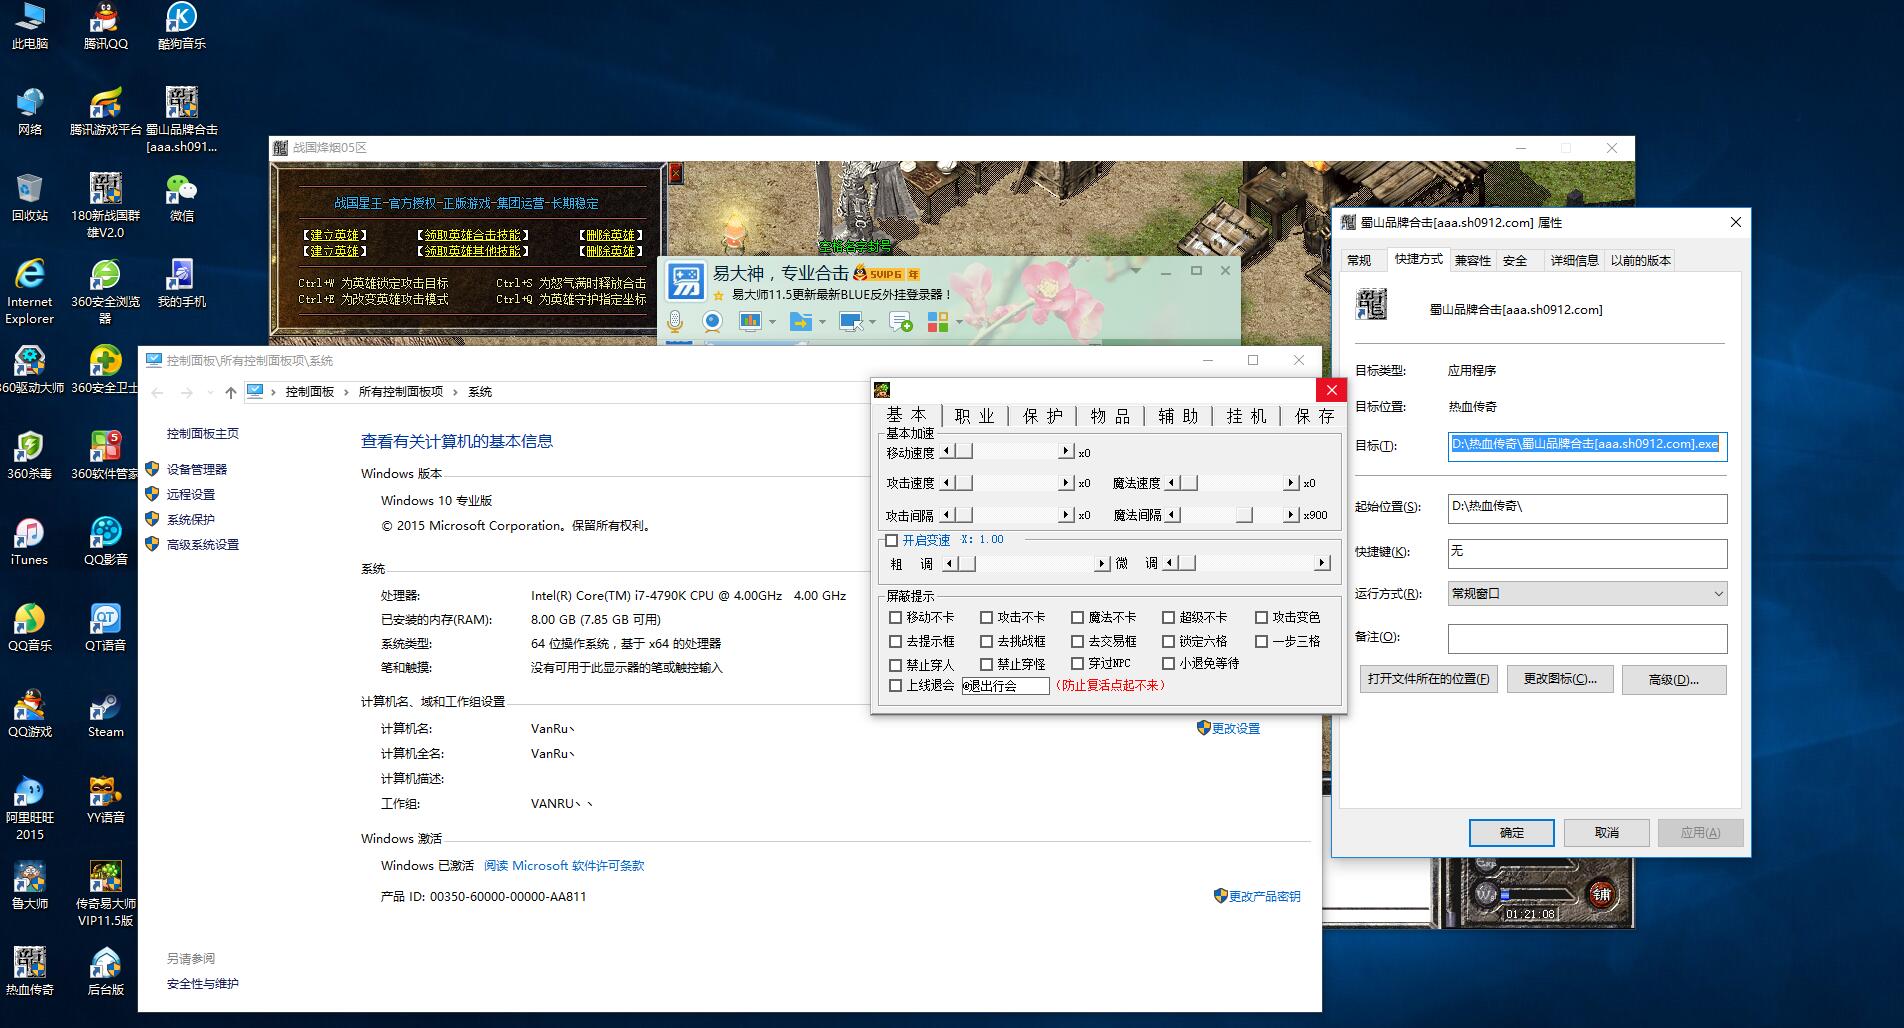The height and width of the screenshot is (1028, 1904).
Task: Open the iTunes desktop icon
Action: pos(29,542)
